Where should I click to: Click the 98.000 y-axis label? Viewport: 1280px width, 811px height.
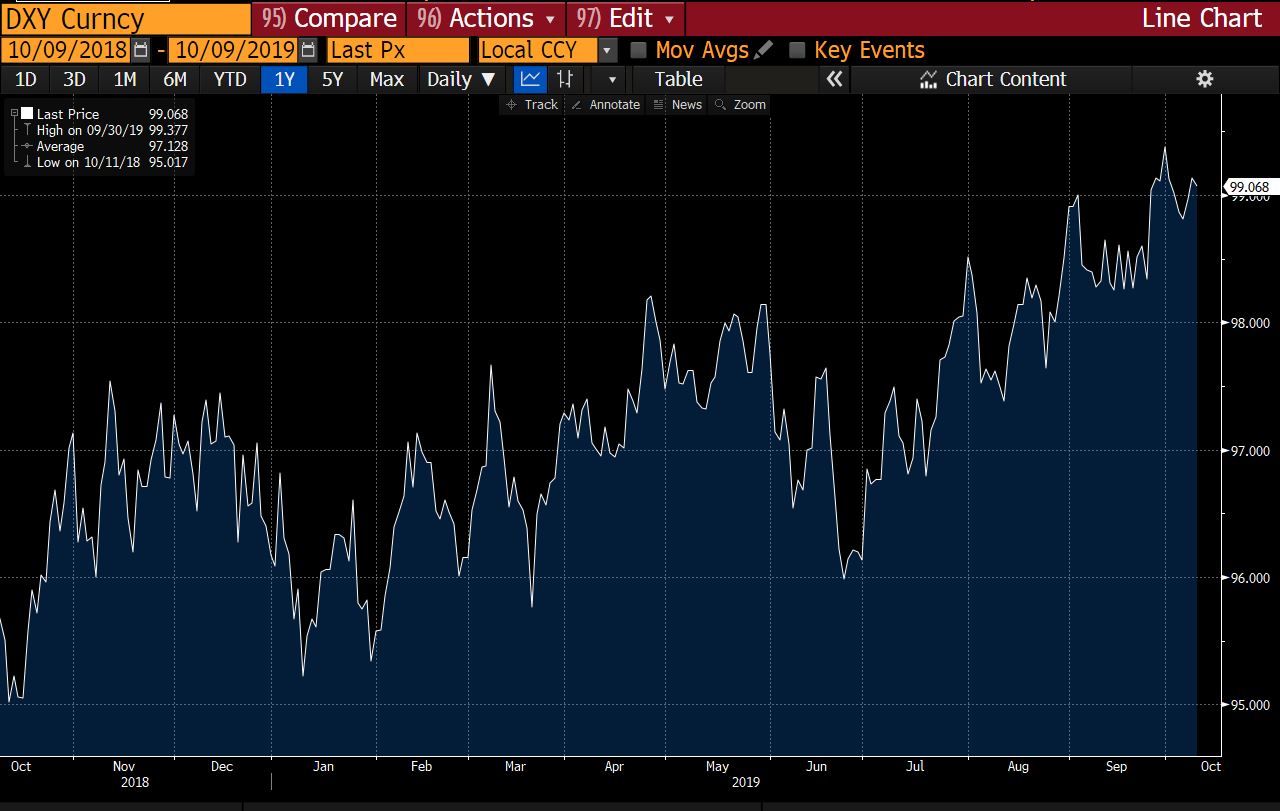(x=1250, y=323)
